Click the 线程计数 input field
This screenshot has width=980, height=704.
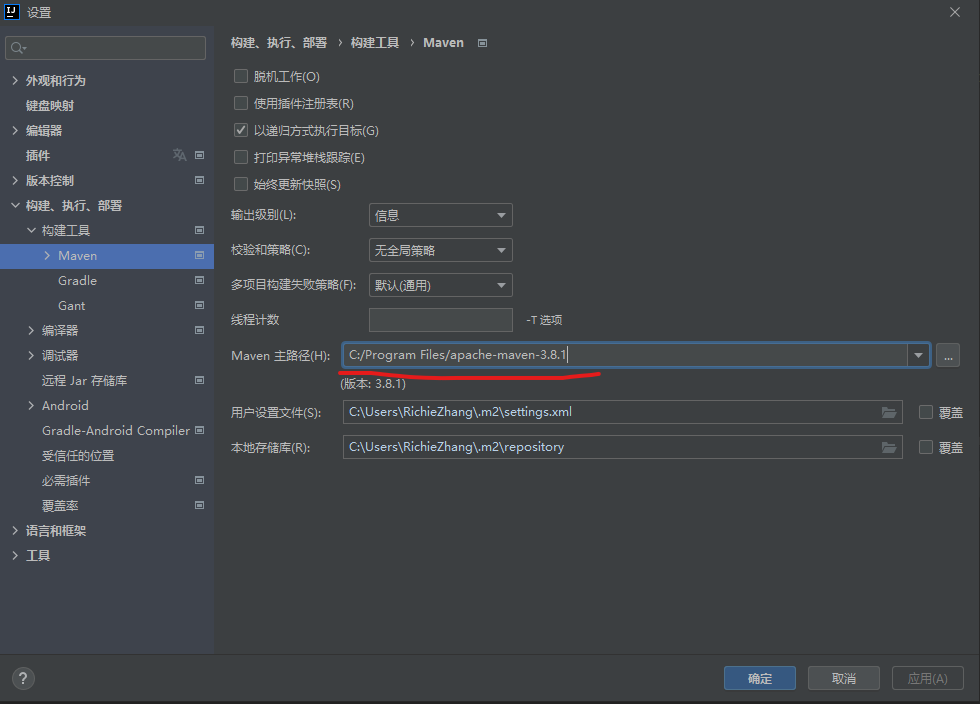coord(440,320)
